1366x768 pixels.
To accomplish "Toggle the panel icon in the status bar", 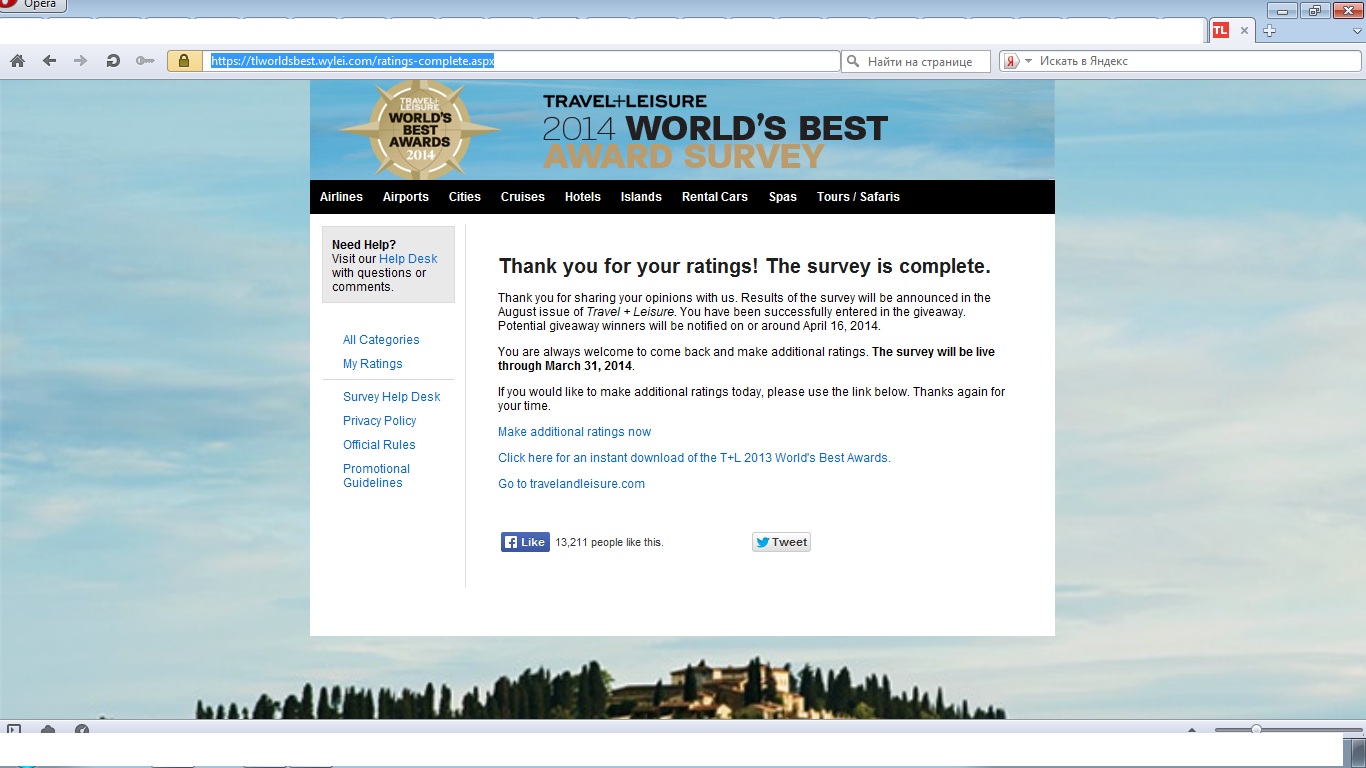I will [14, 730].
